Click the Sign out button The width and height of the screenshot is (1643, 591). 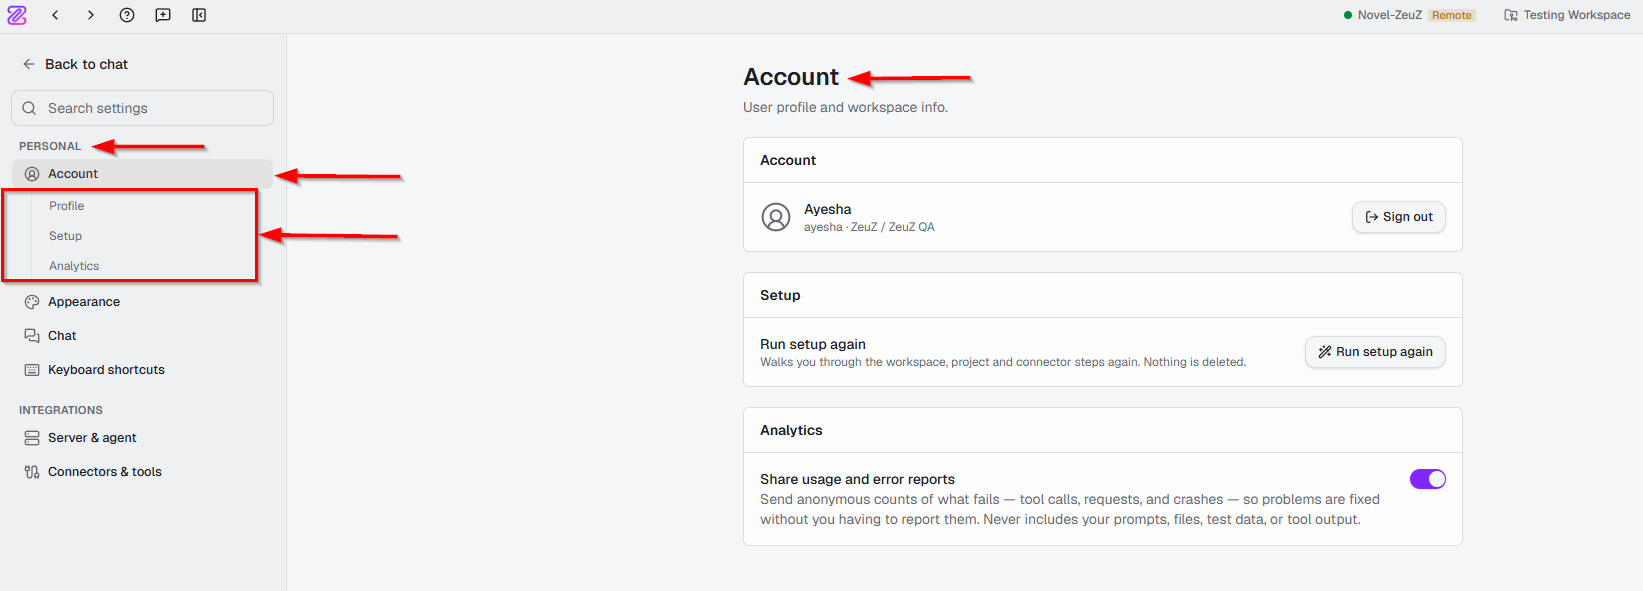[1399, 217]
